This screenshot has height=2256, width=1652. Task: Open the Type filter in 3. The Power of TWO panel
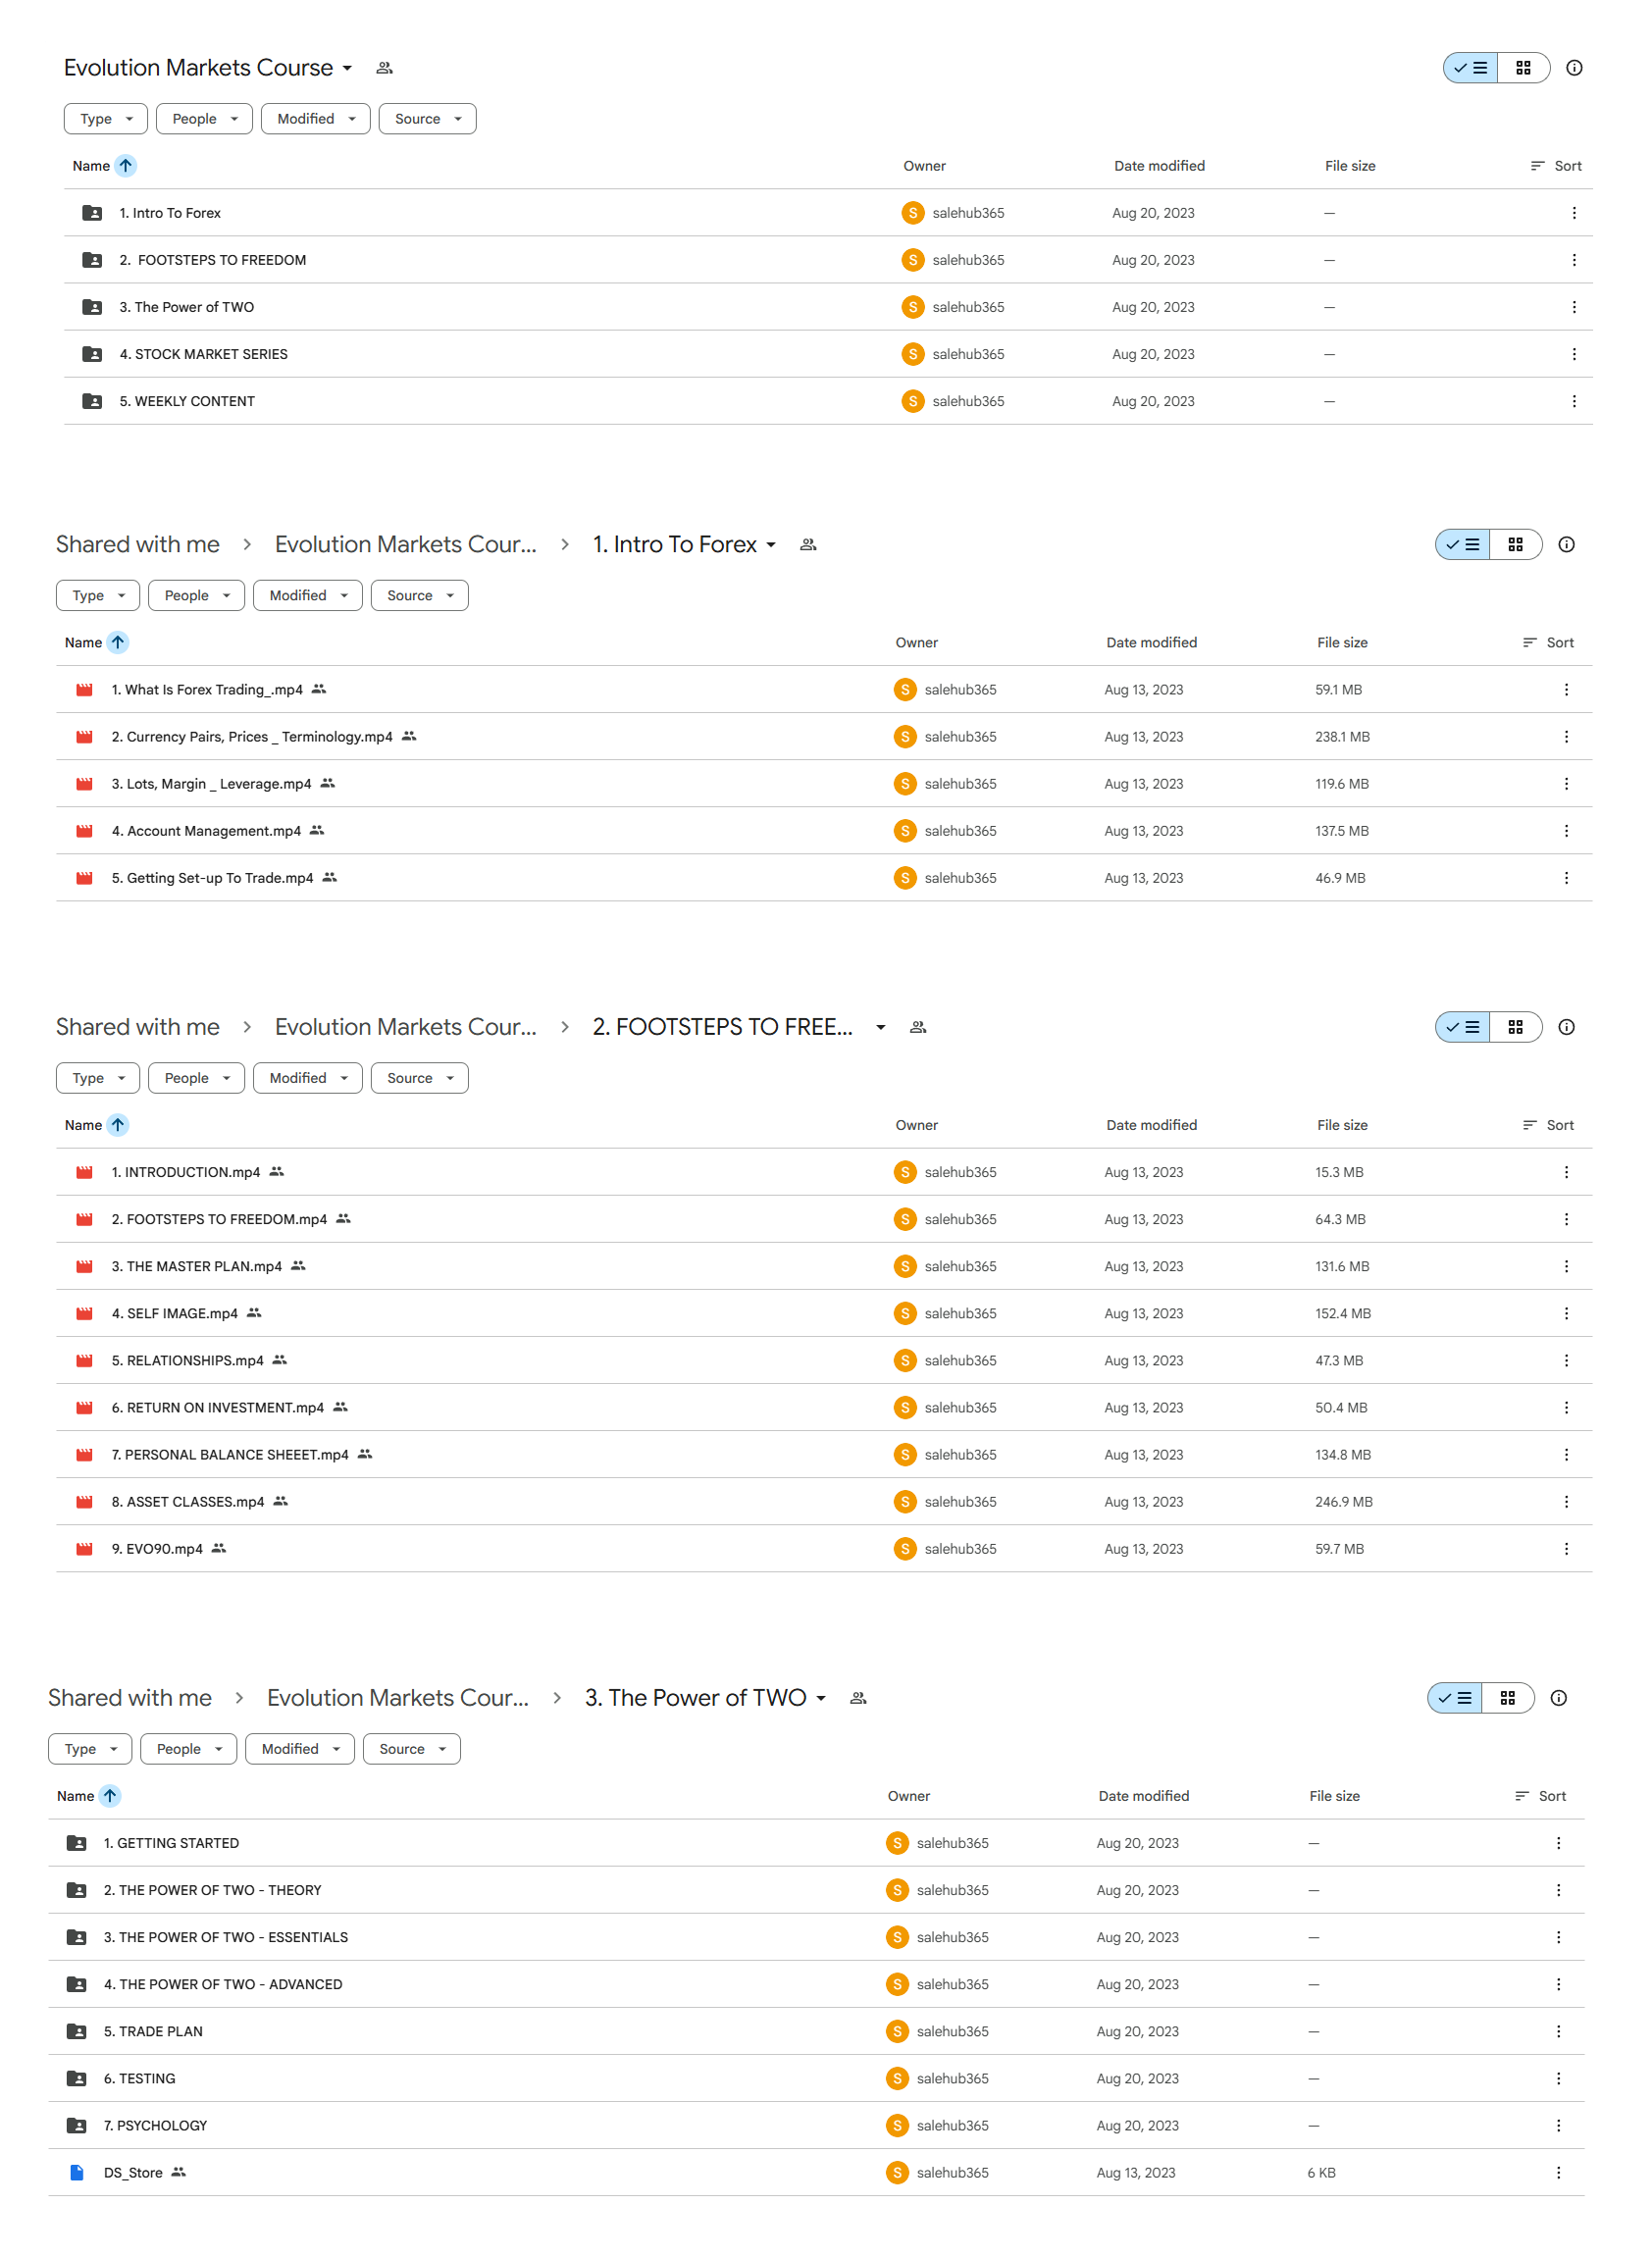tap(90, 1750)
